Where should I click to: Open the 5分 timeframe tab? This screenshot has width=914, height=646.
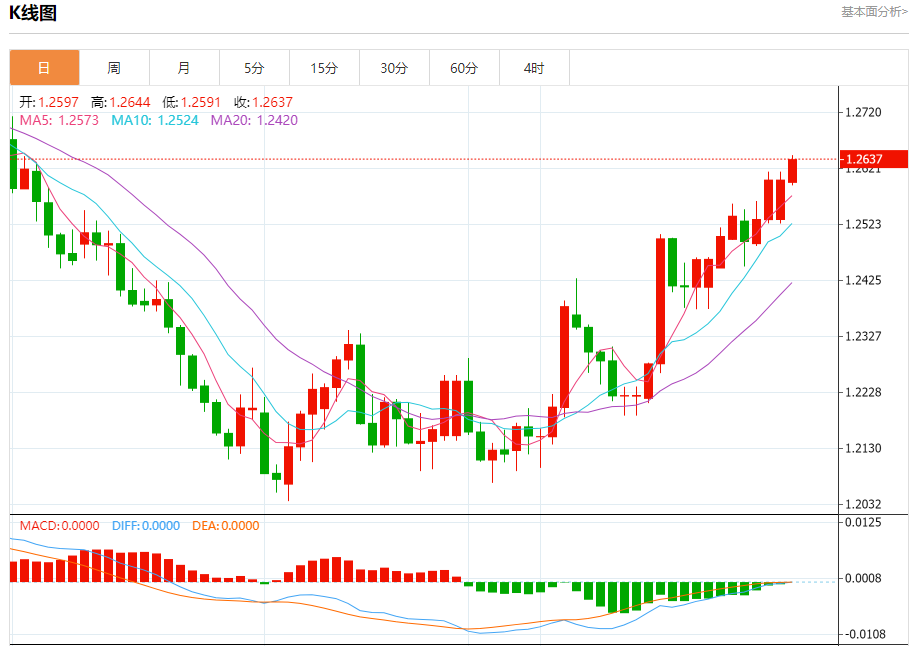click(x=254, y=68)
